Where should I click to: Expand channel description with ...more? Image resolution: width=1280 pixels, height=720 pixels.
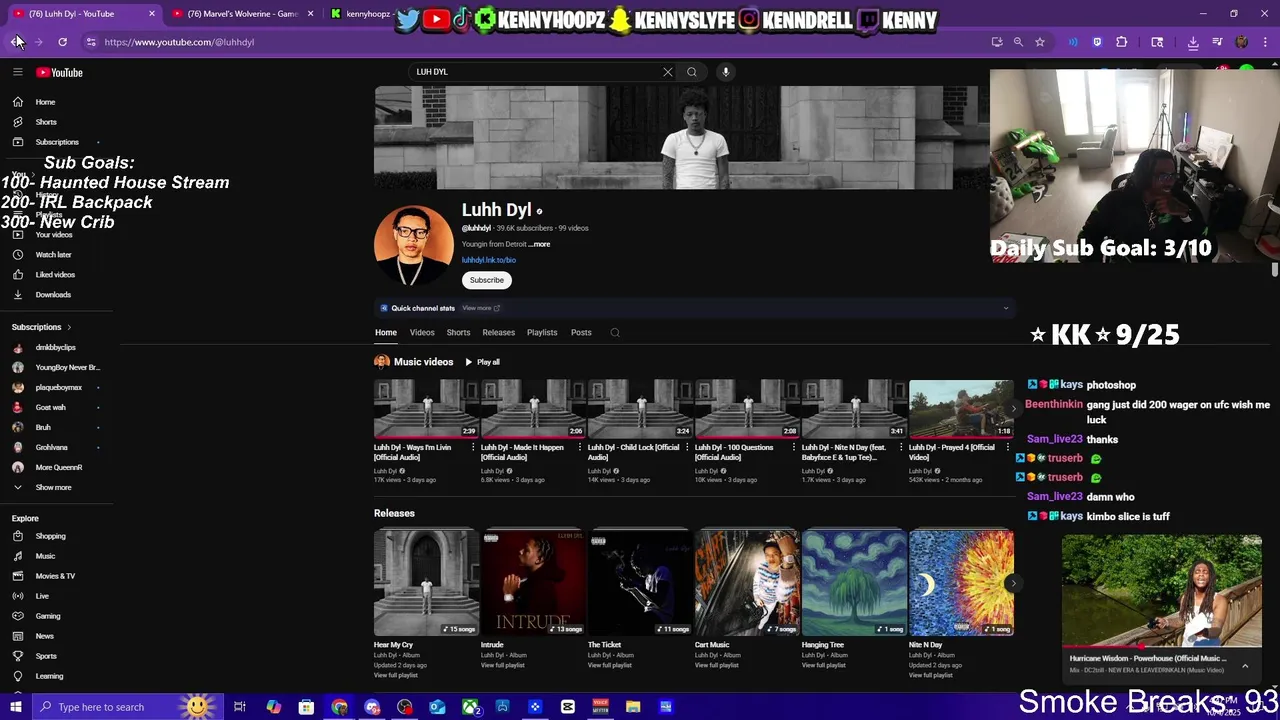click(x=539, y=244)
